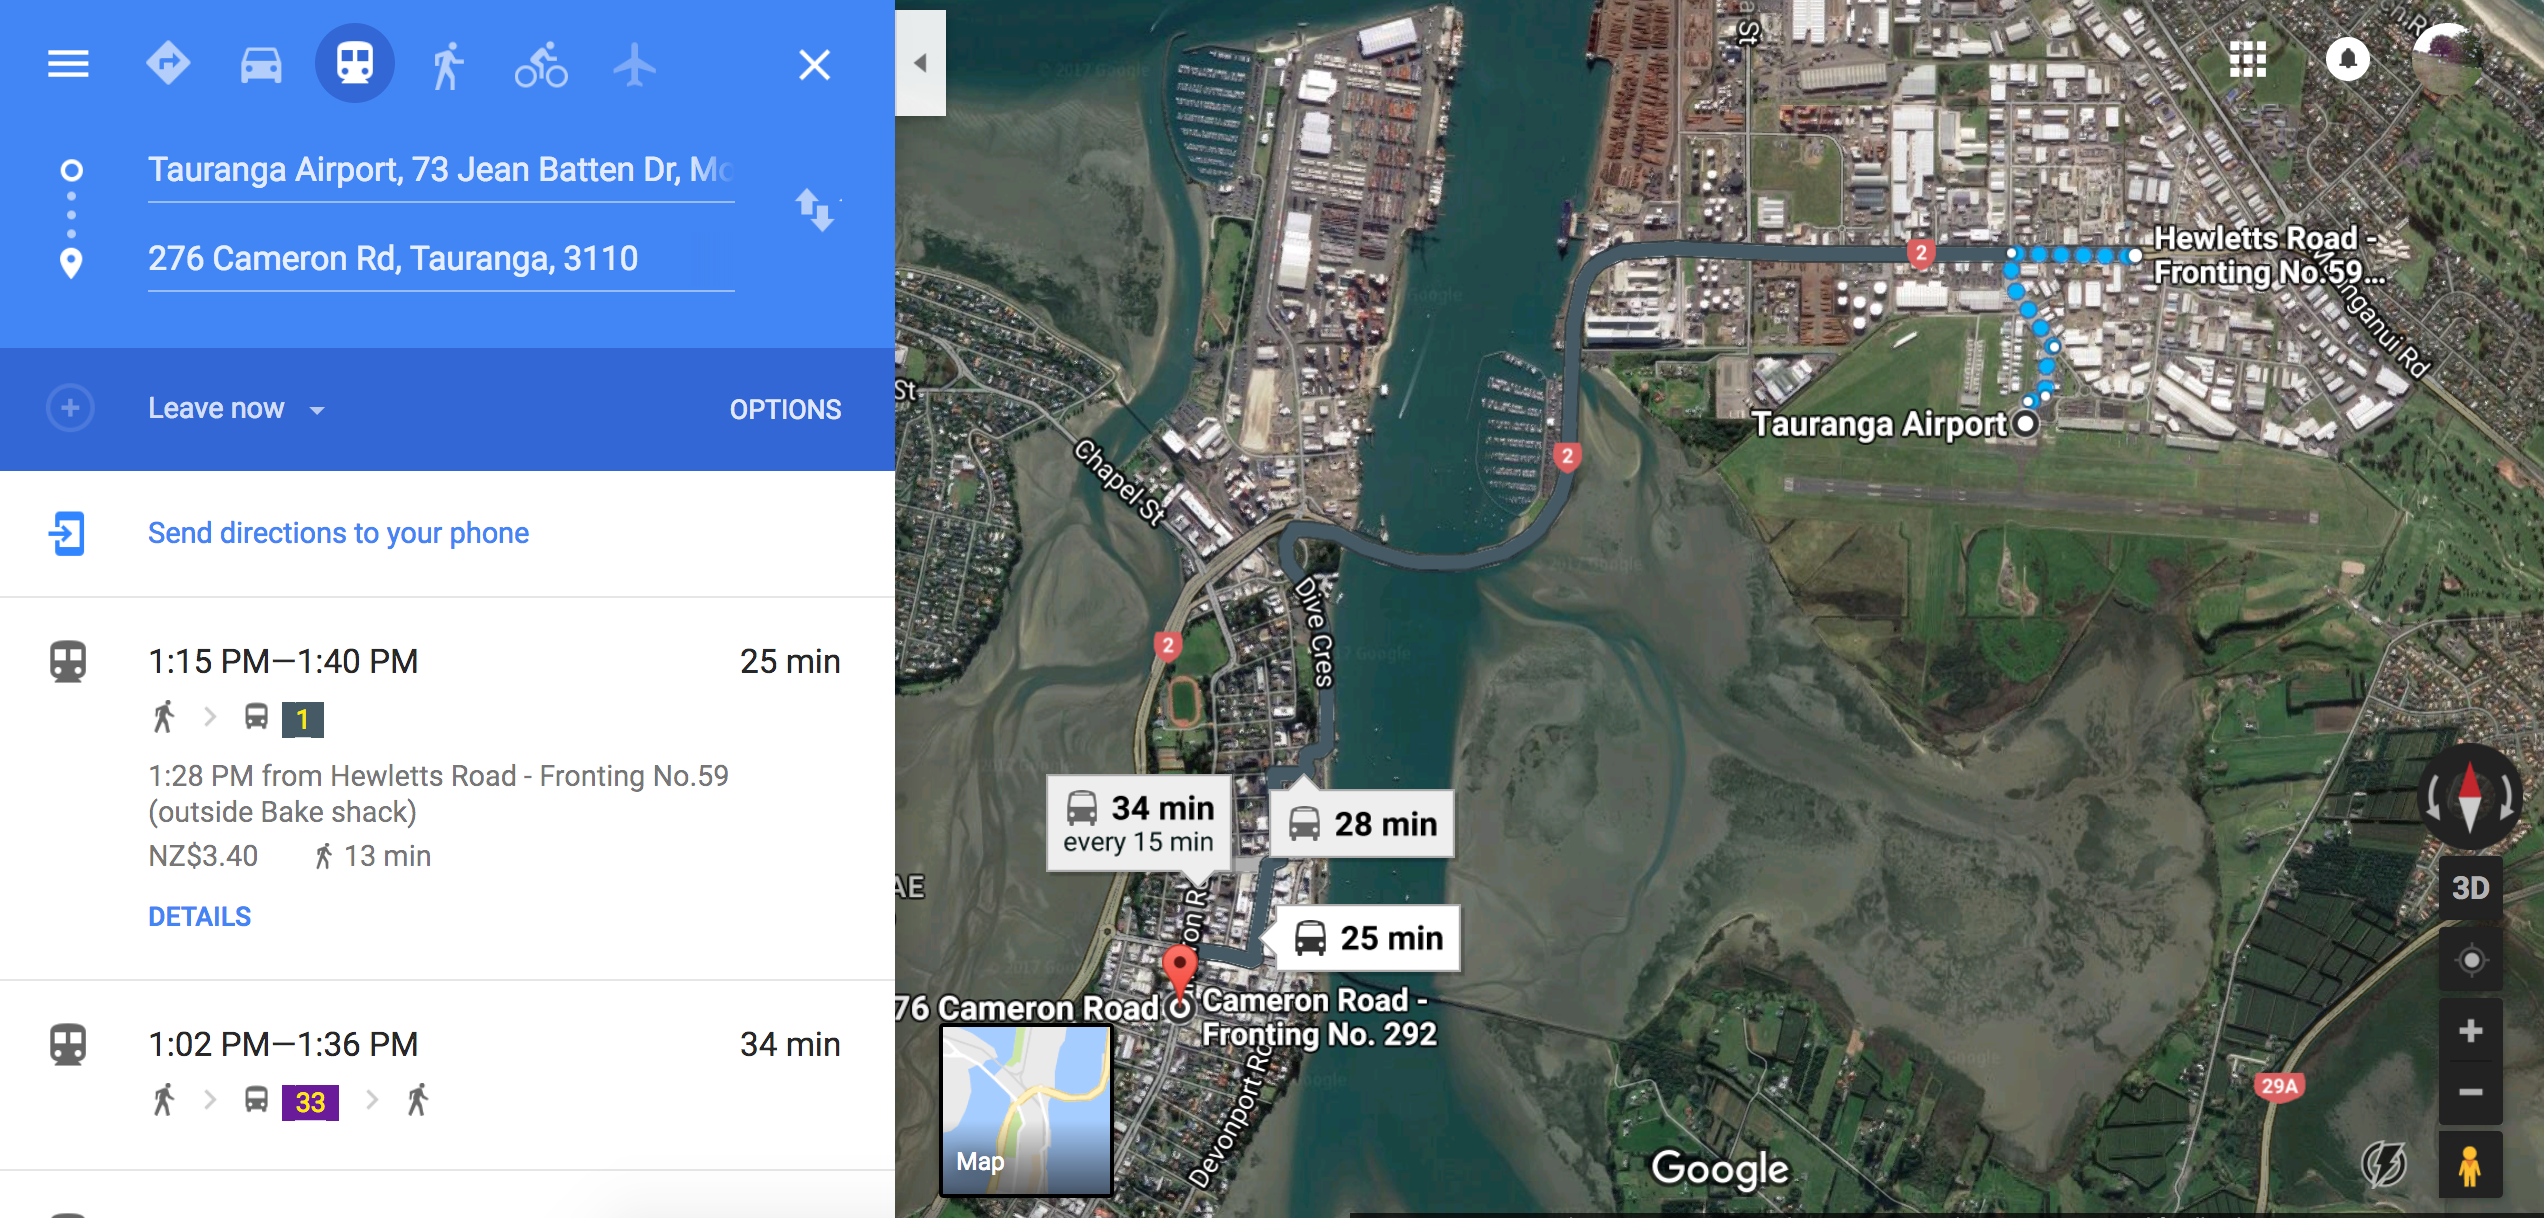
Task: Click the bus line 1 badge
Action: tap(302, 719)
